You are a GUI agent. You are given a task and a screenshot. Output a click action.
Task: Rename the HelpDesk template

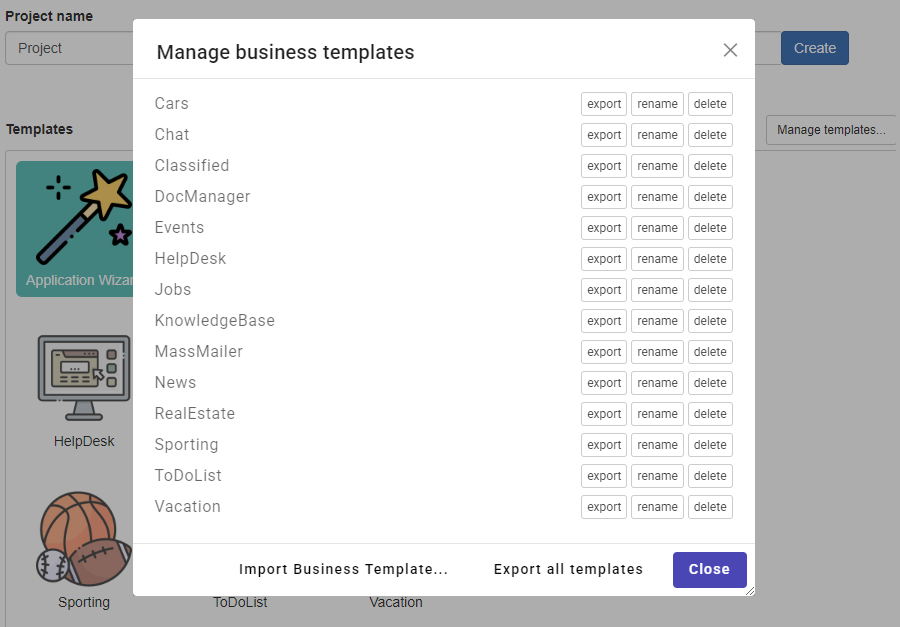point(657,259)
